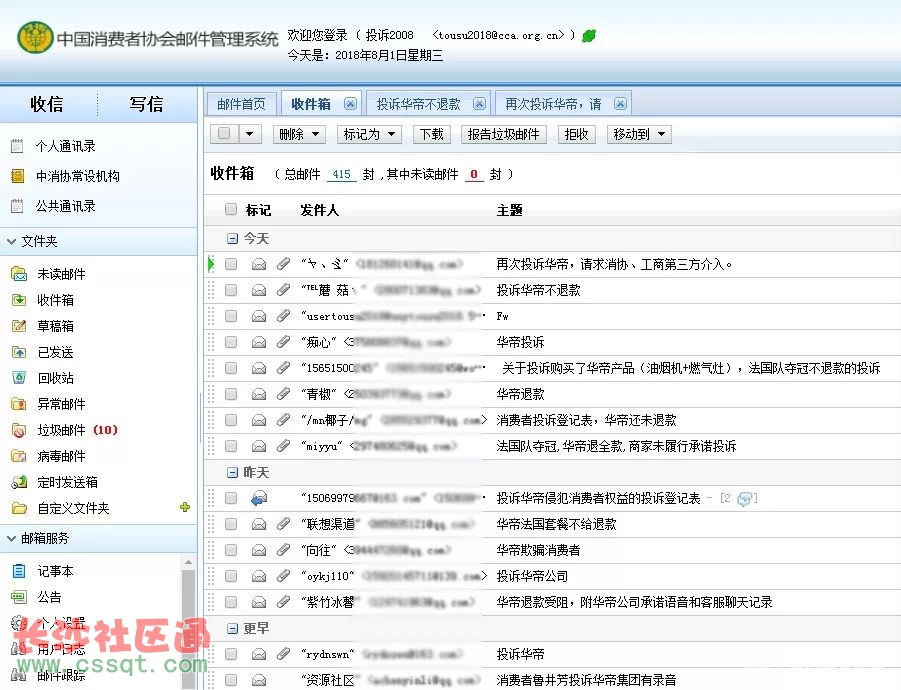Click paperclip on 华帝退款 row
This screenshot has height=690, width=901.
283,394
